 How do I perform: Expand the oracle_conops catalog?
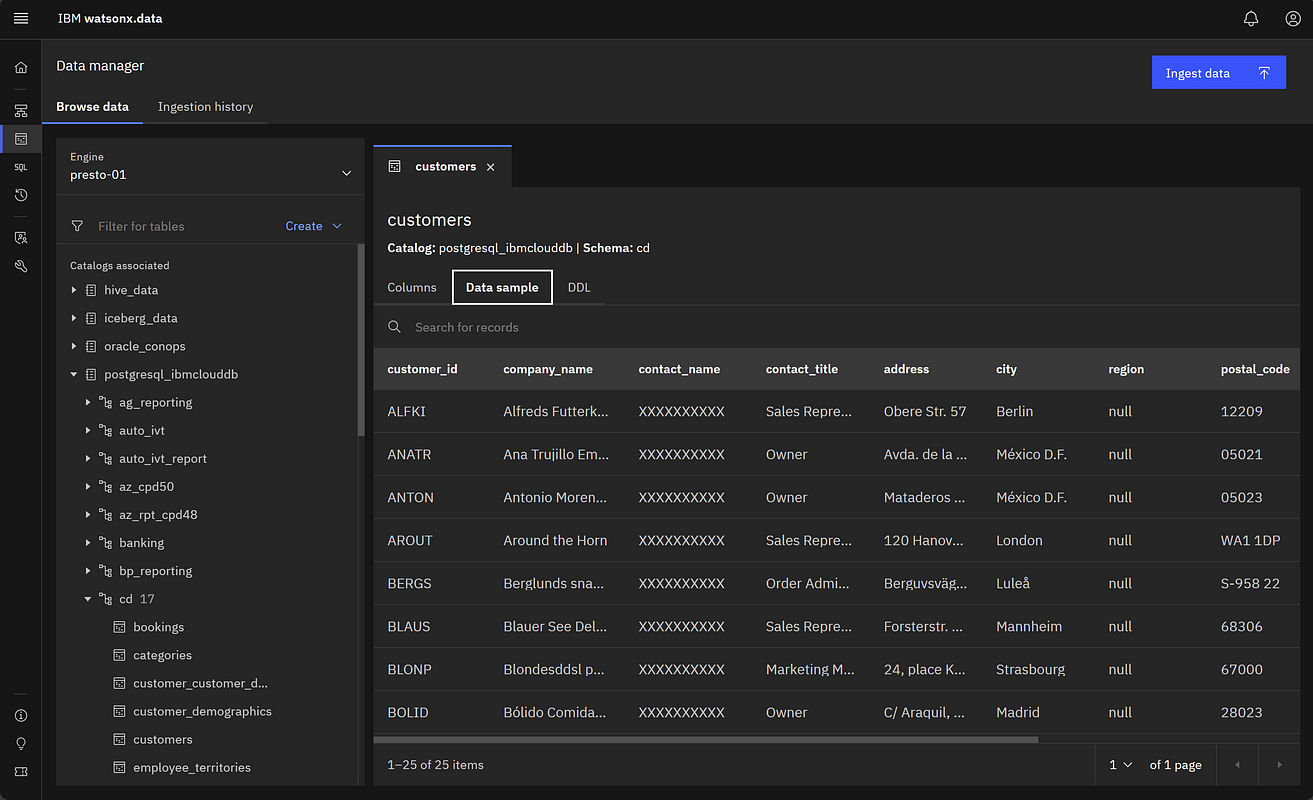pyautogui.click(x=74, y=346)
